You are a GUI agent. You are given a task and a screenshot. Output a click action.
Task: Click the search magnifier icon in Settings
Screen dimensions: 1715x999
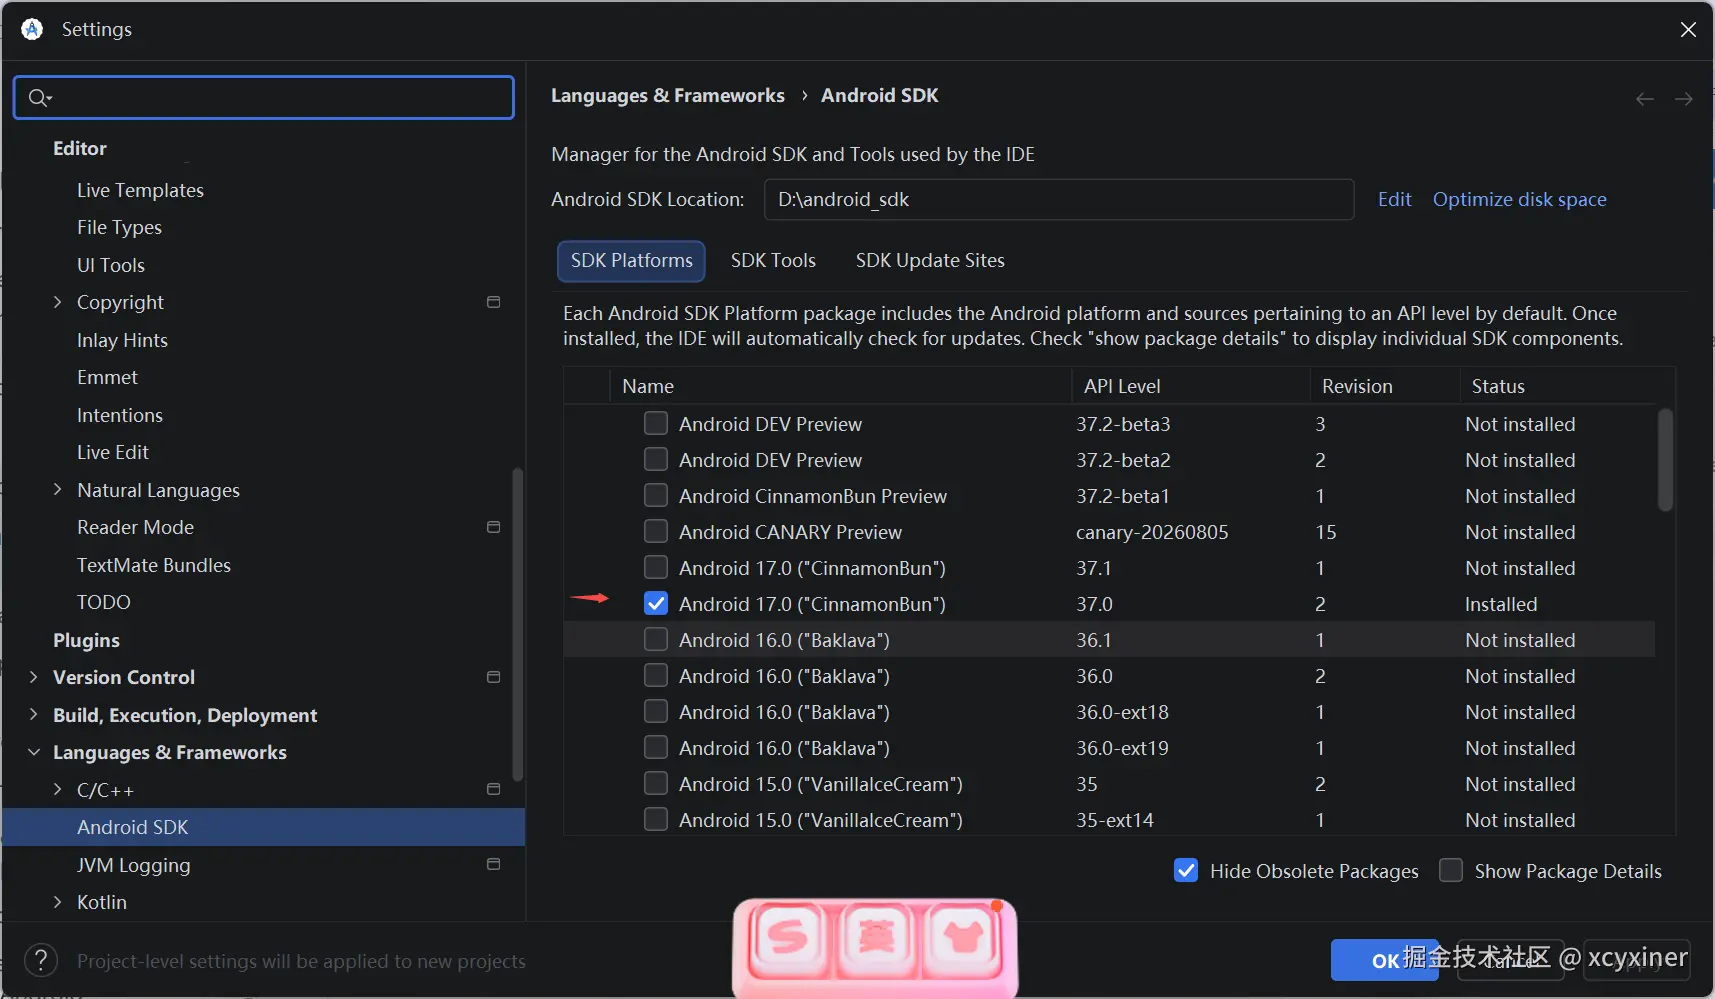coord(39,97)
